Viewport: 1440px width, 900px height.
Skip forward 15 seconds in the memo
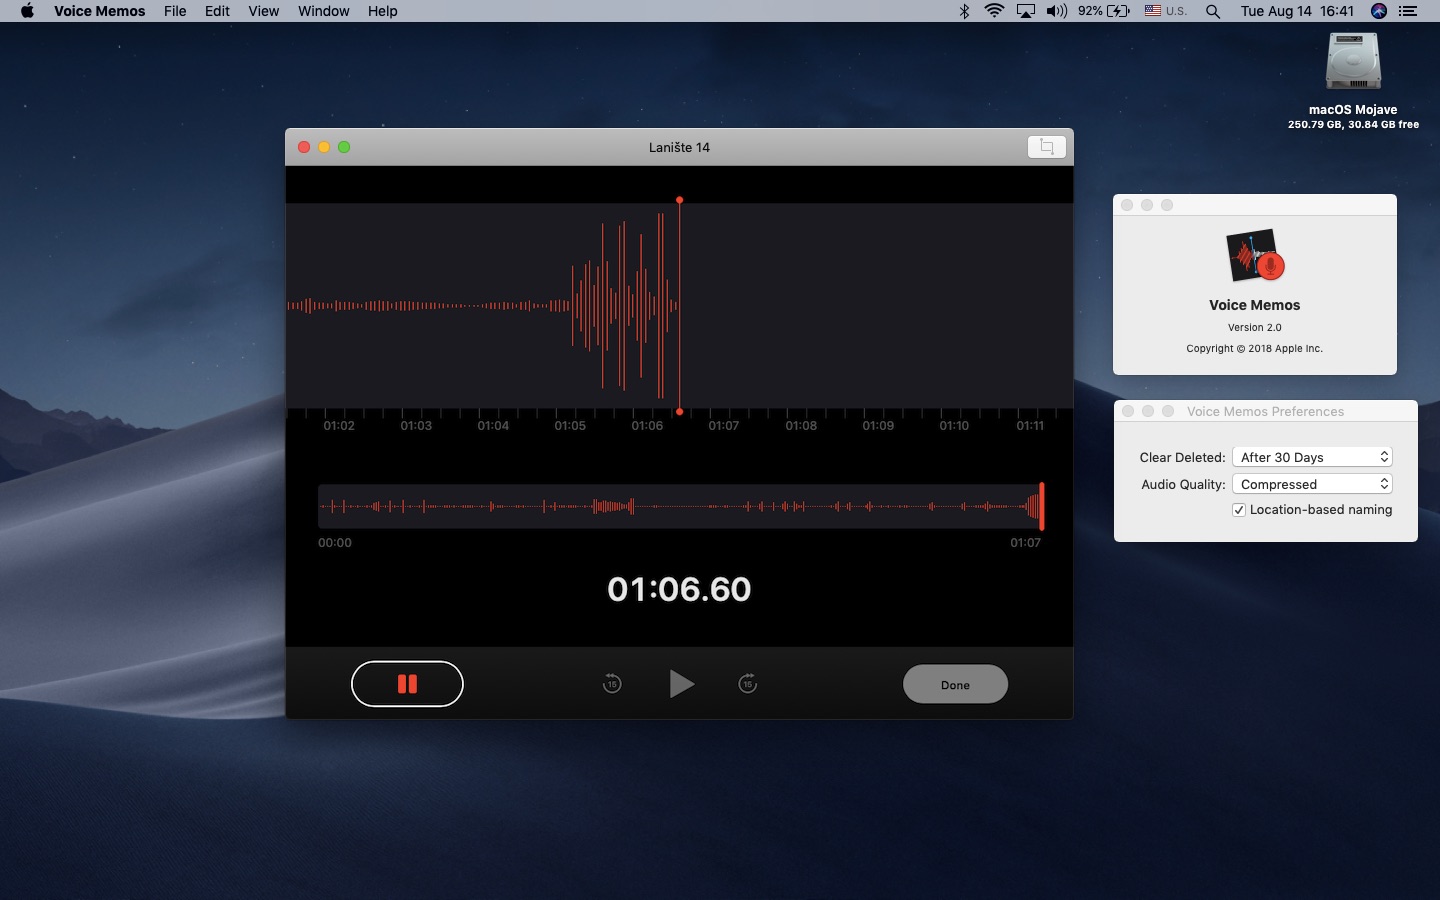point(748,684)
